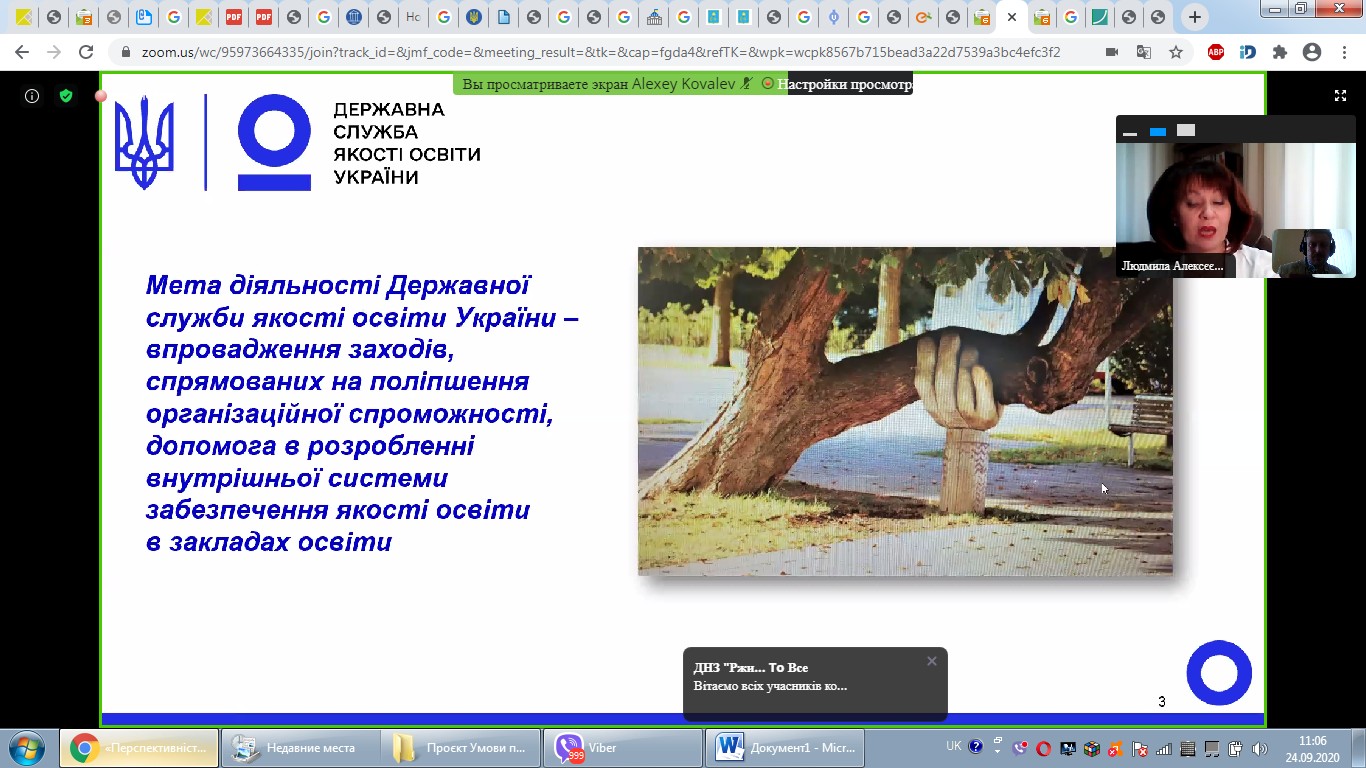Minimize the Zoom video panel

(1130, 132)
